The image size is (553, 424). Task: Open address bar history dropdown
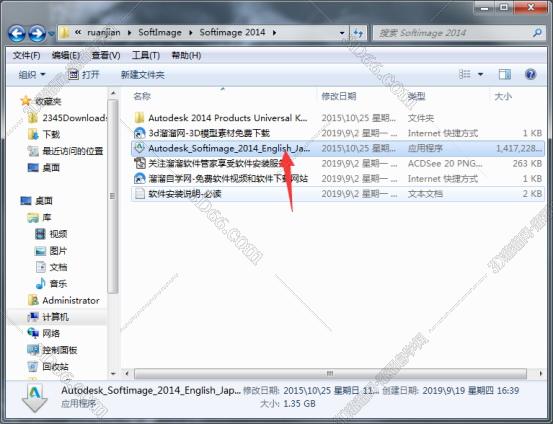[x=342, y=33]
